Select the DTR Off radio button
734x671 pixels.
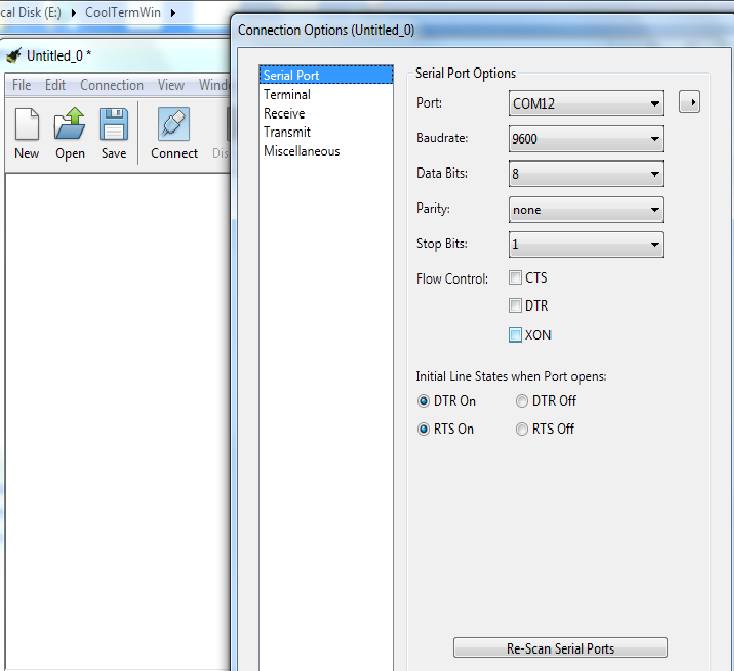tap(522, 401)
